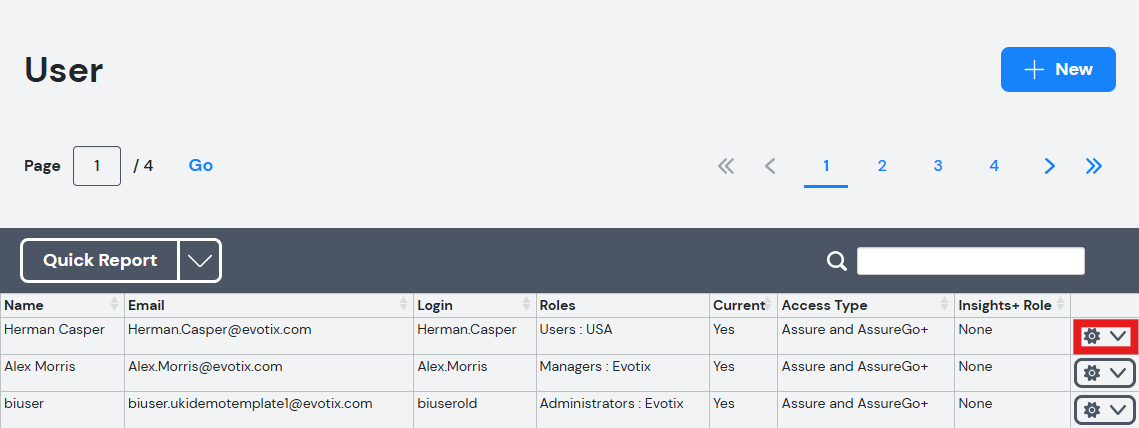Viewport: 1139px width, 428px height.
Task: Select page 2 in pagination
Action: (x=882, y=166)
